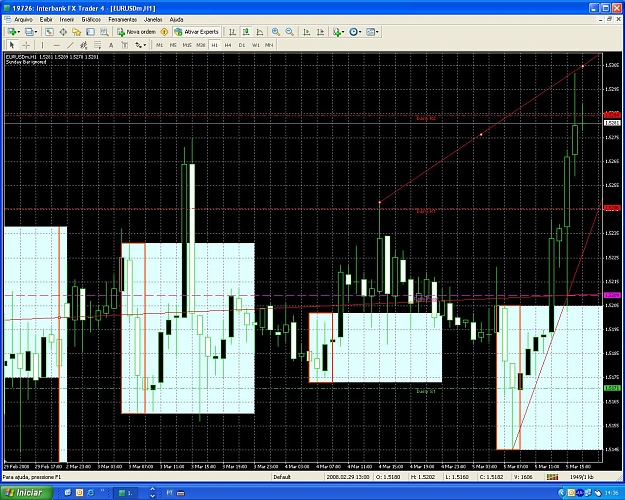625x500 pixels.
Task: Switch timeframe to H4
Action: (x=228, y=45)
